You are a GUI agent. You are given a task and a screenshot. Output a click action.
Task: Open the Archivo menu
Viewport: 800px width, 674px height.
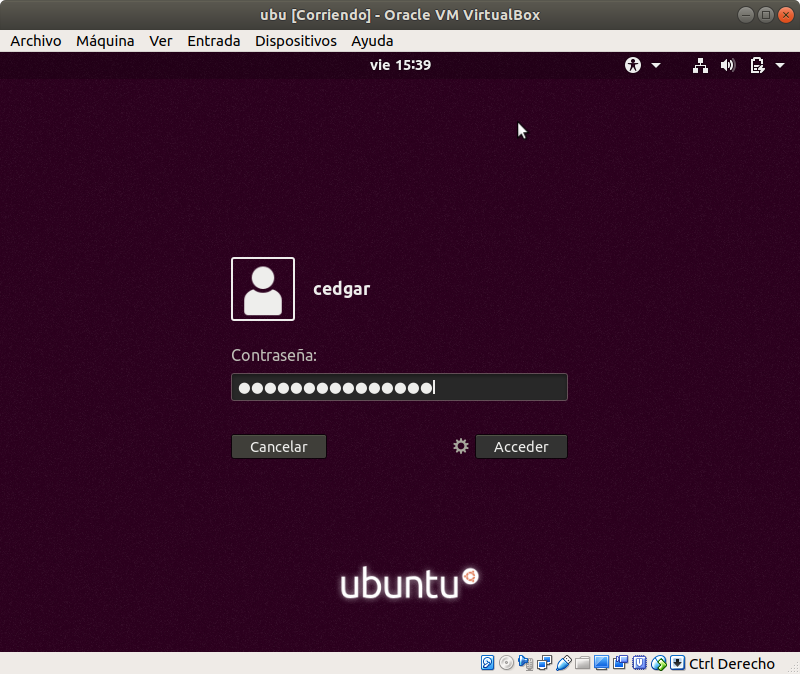point(35,41)
